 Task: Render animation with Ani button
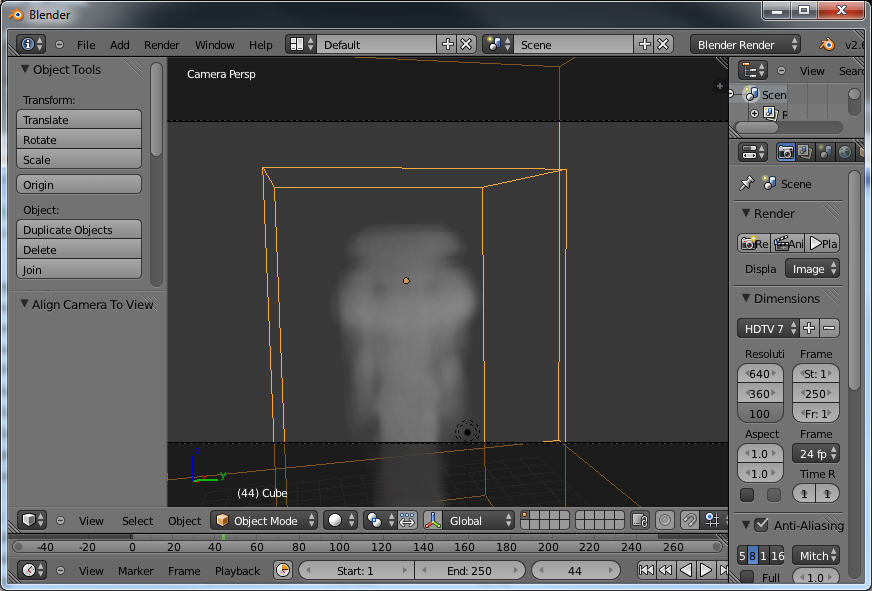(x=788, y=244)
